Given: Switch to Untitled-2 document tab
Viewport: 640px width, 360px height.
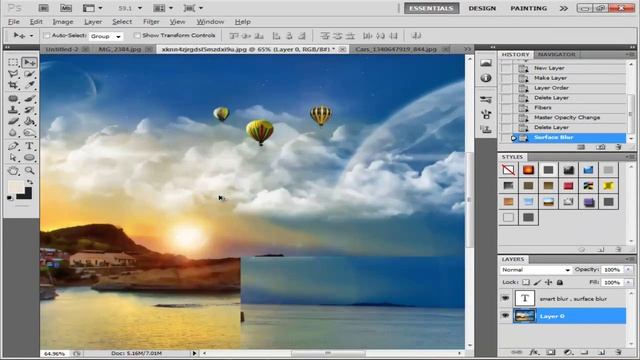Looking at the screenshot, I should [x=62, y=49].
